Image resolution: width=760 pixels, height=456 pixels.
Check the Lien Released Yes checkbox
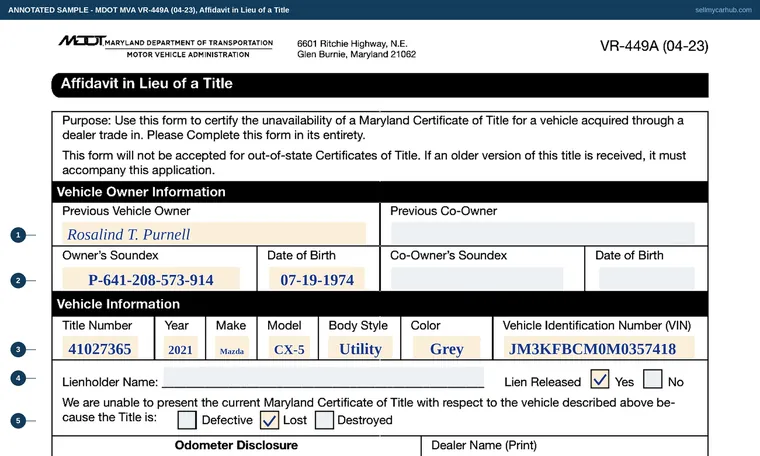600,379
